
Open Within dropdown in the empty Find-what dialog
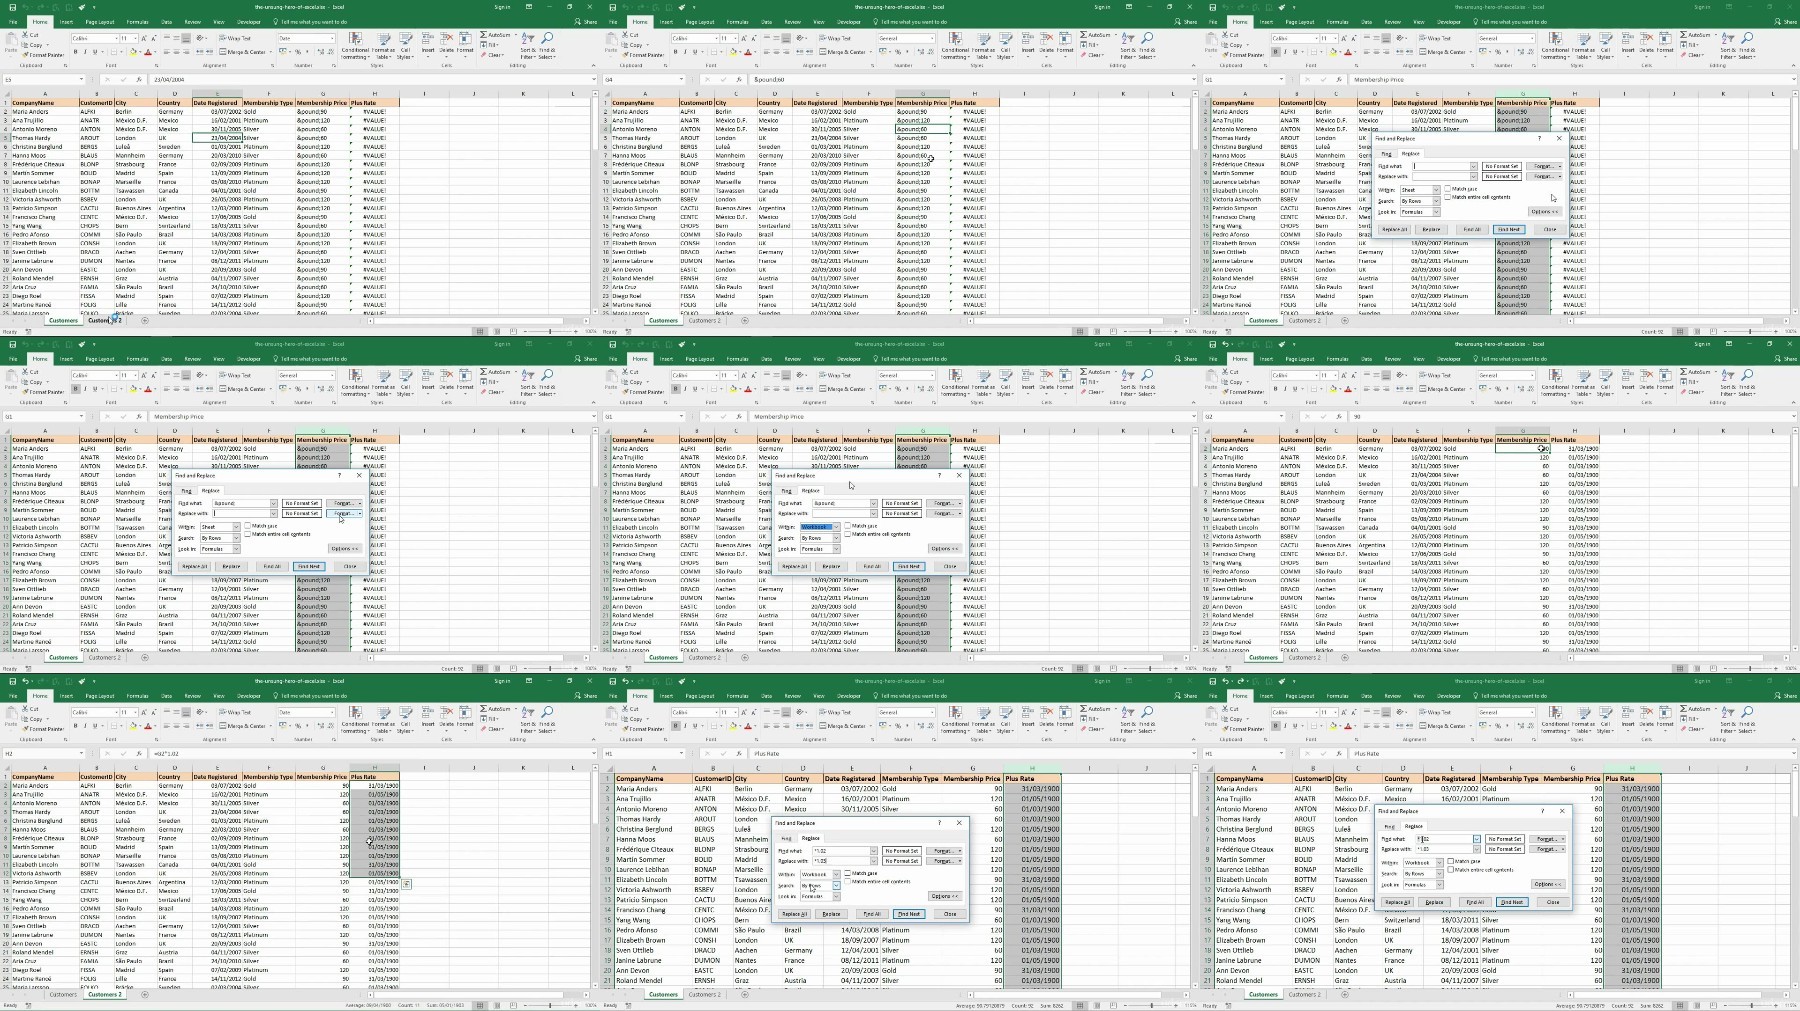(1436, 190)
